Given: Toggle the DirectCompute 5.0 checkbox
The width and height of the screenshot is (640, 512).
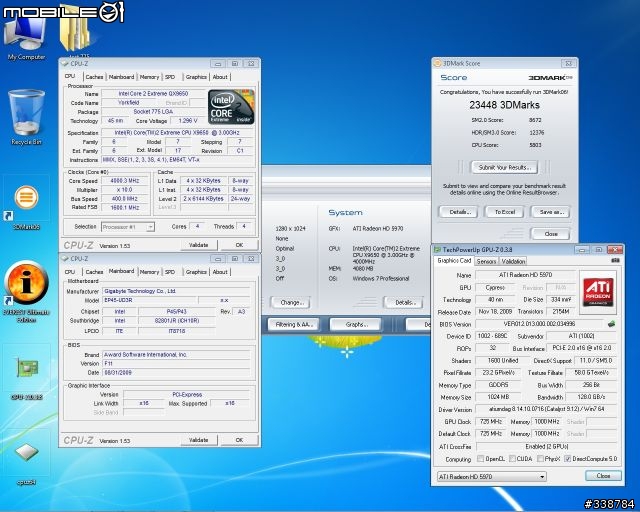Looking at the screenshot, I should click(567, 459).
